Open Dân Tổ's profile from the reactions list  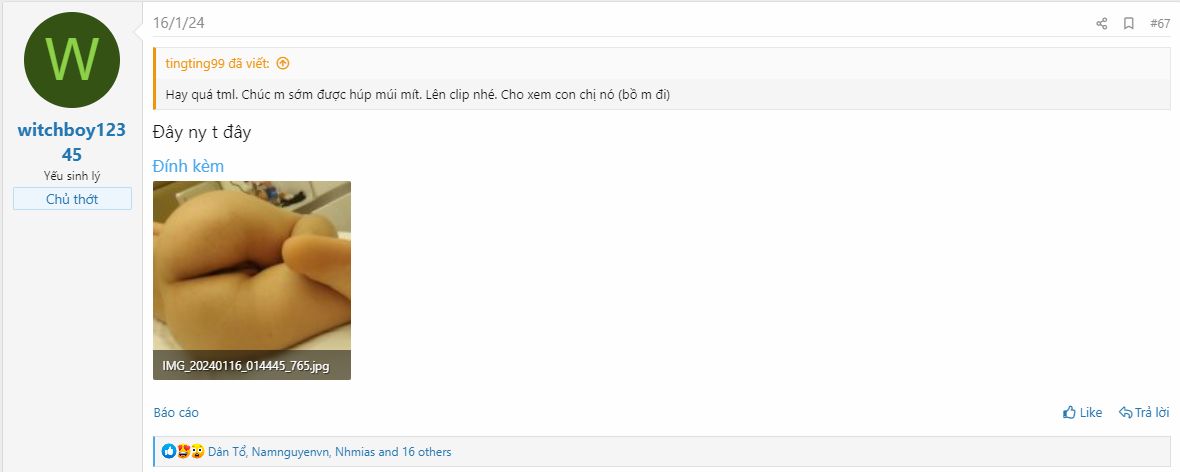pos(226,452)
